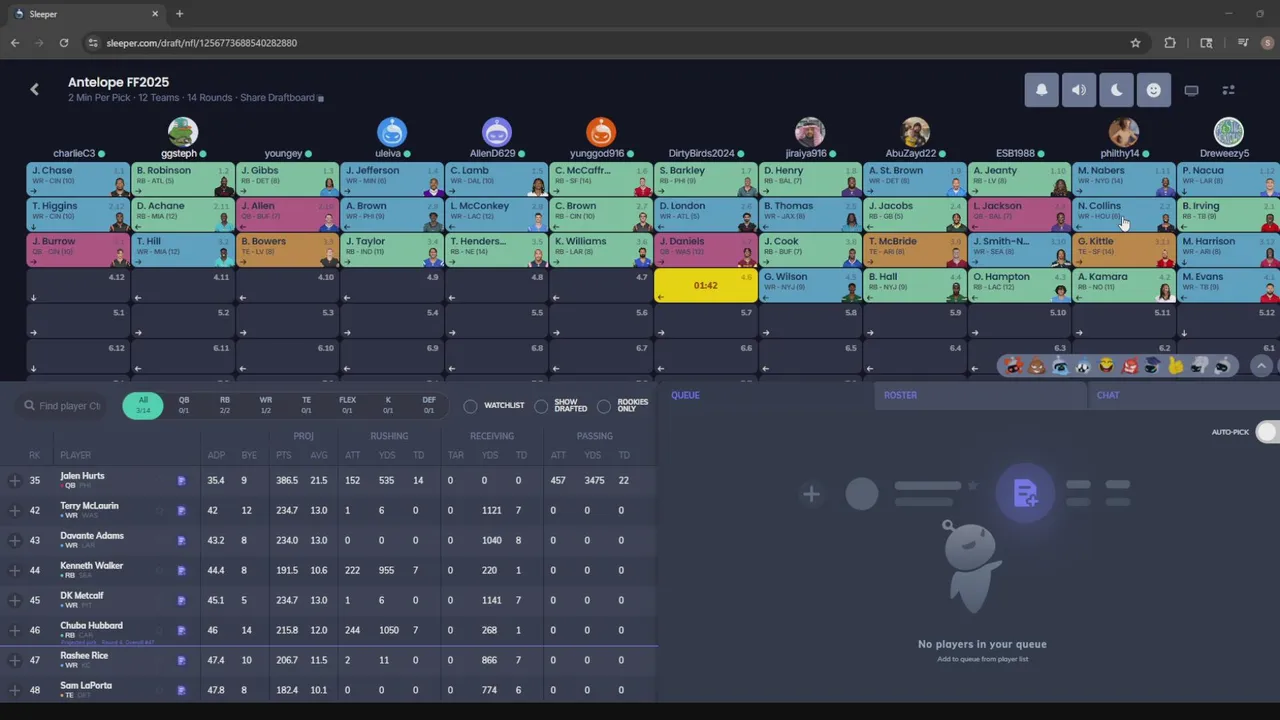Add Chuba Hubbard to queue with plus
This screenshot has width=1280, height=720.
click(15, 631)
